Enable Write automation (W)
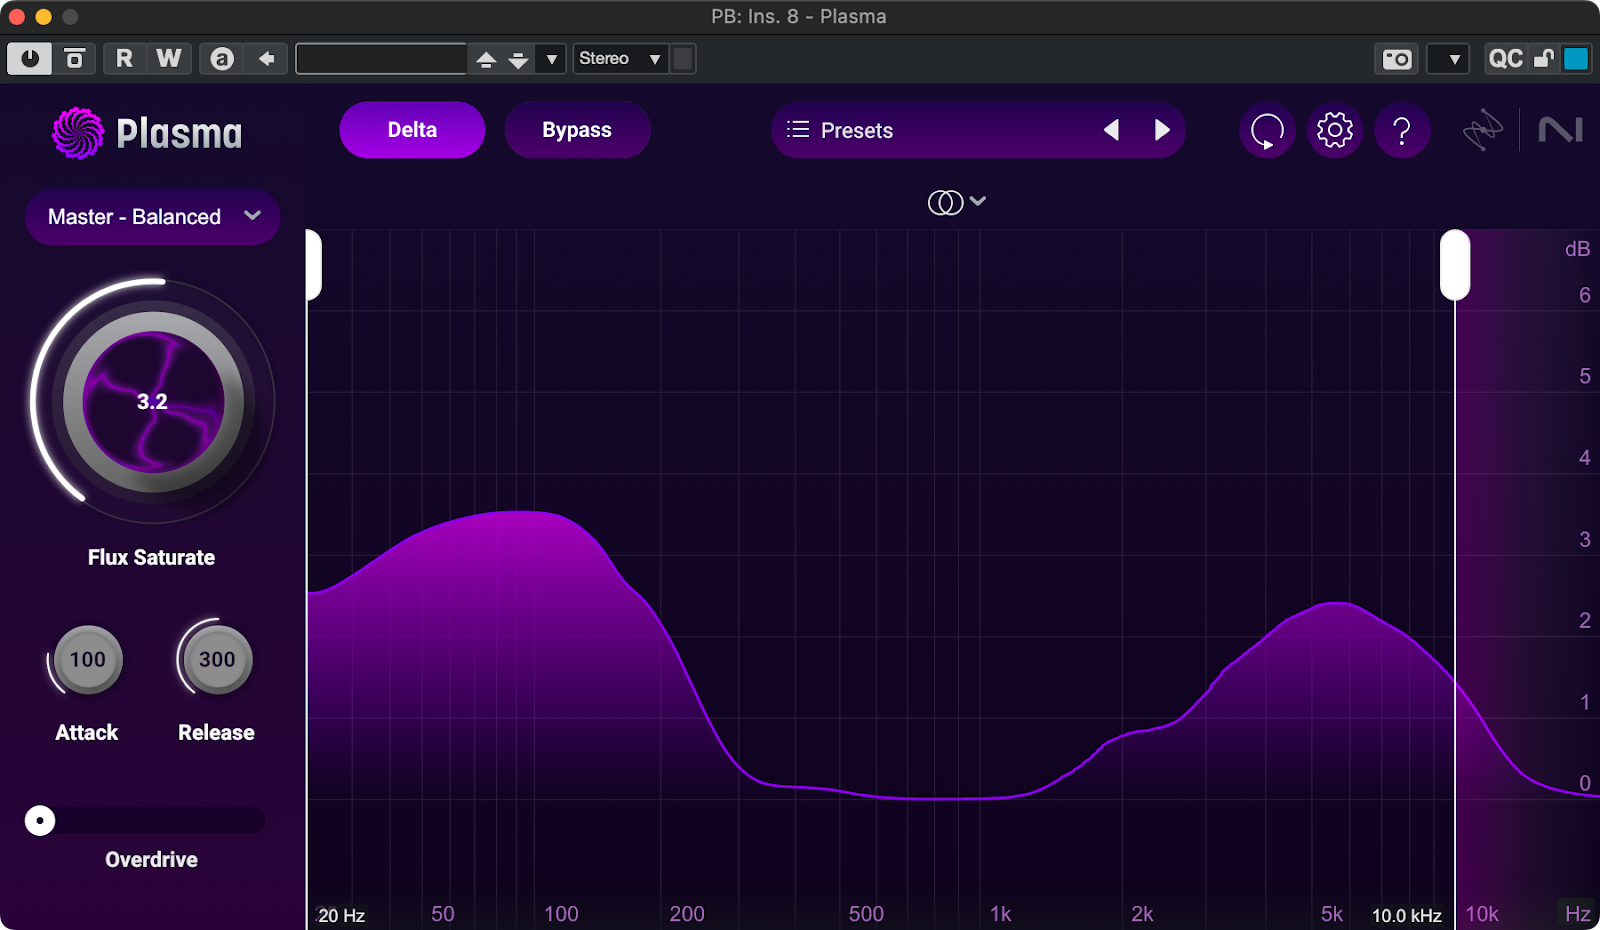1600x930 pixels. tap(169, 59)
